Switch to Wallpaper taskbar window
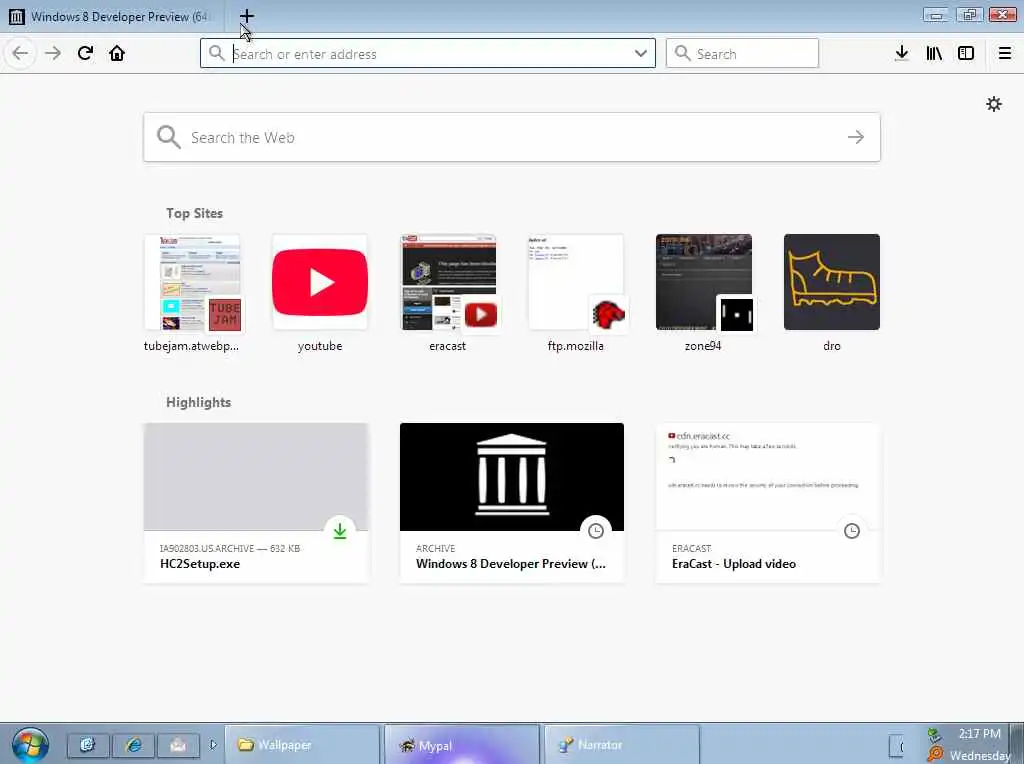 [x=302, y=744]
